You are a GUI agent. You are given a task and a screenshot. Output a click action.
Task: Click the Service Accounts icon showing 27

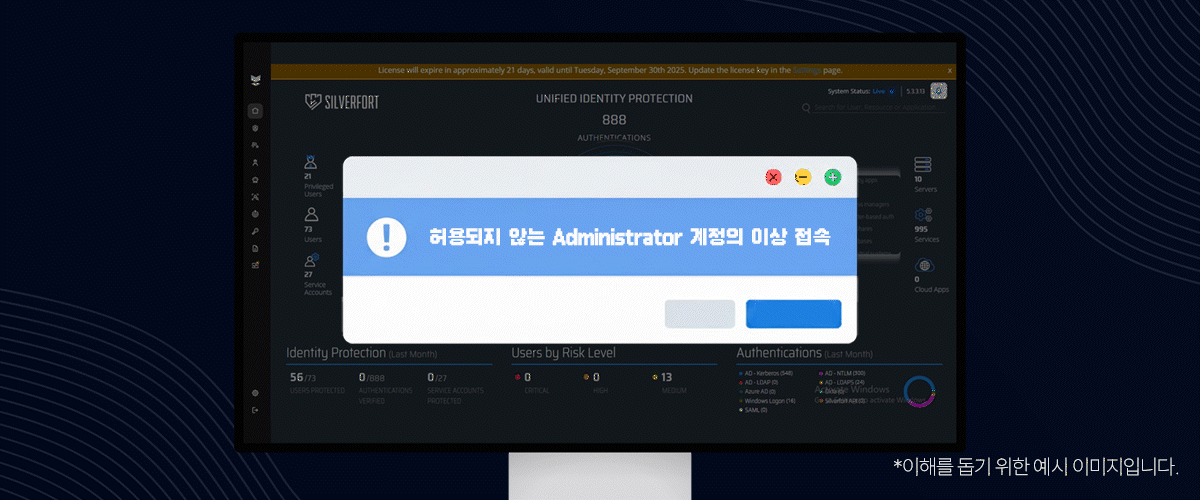coord(311,262)
